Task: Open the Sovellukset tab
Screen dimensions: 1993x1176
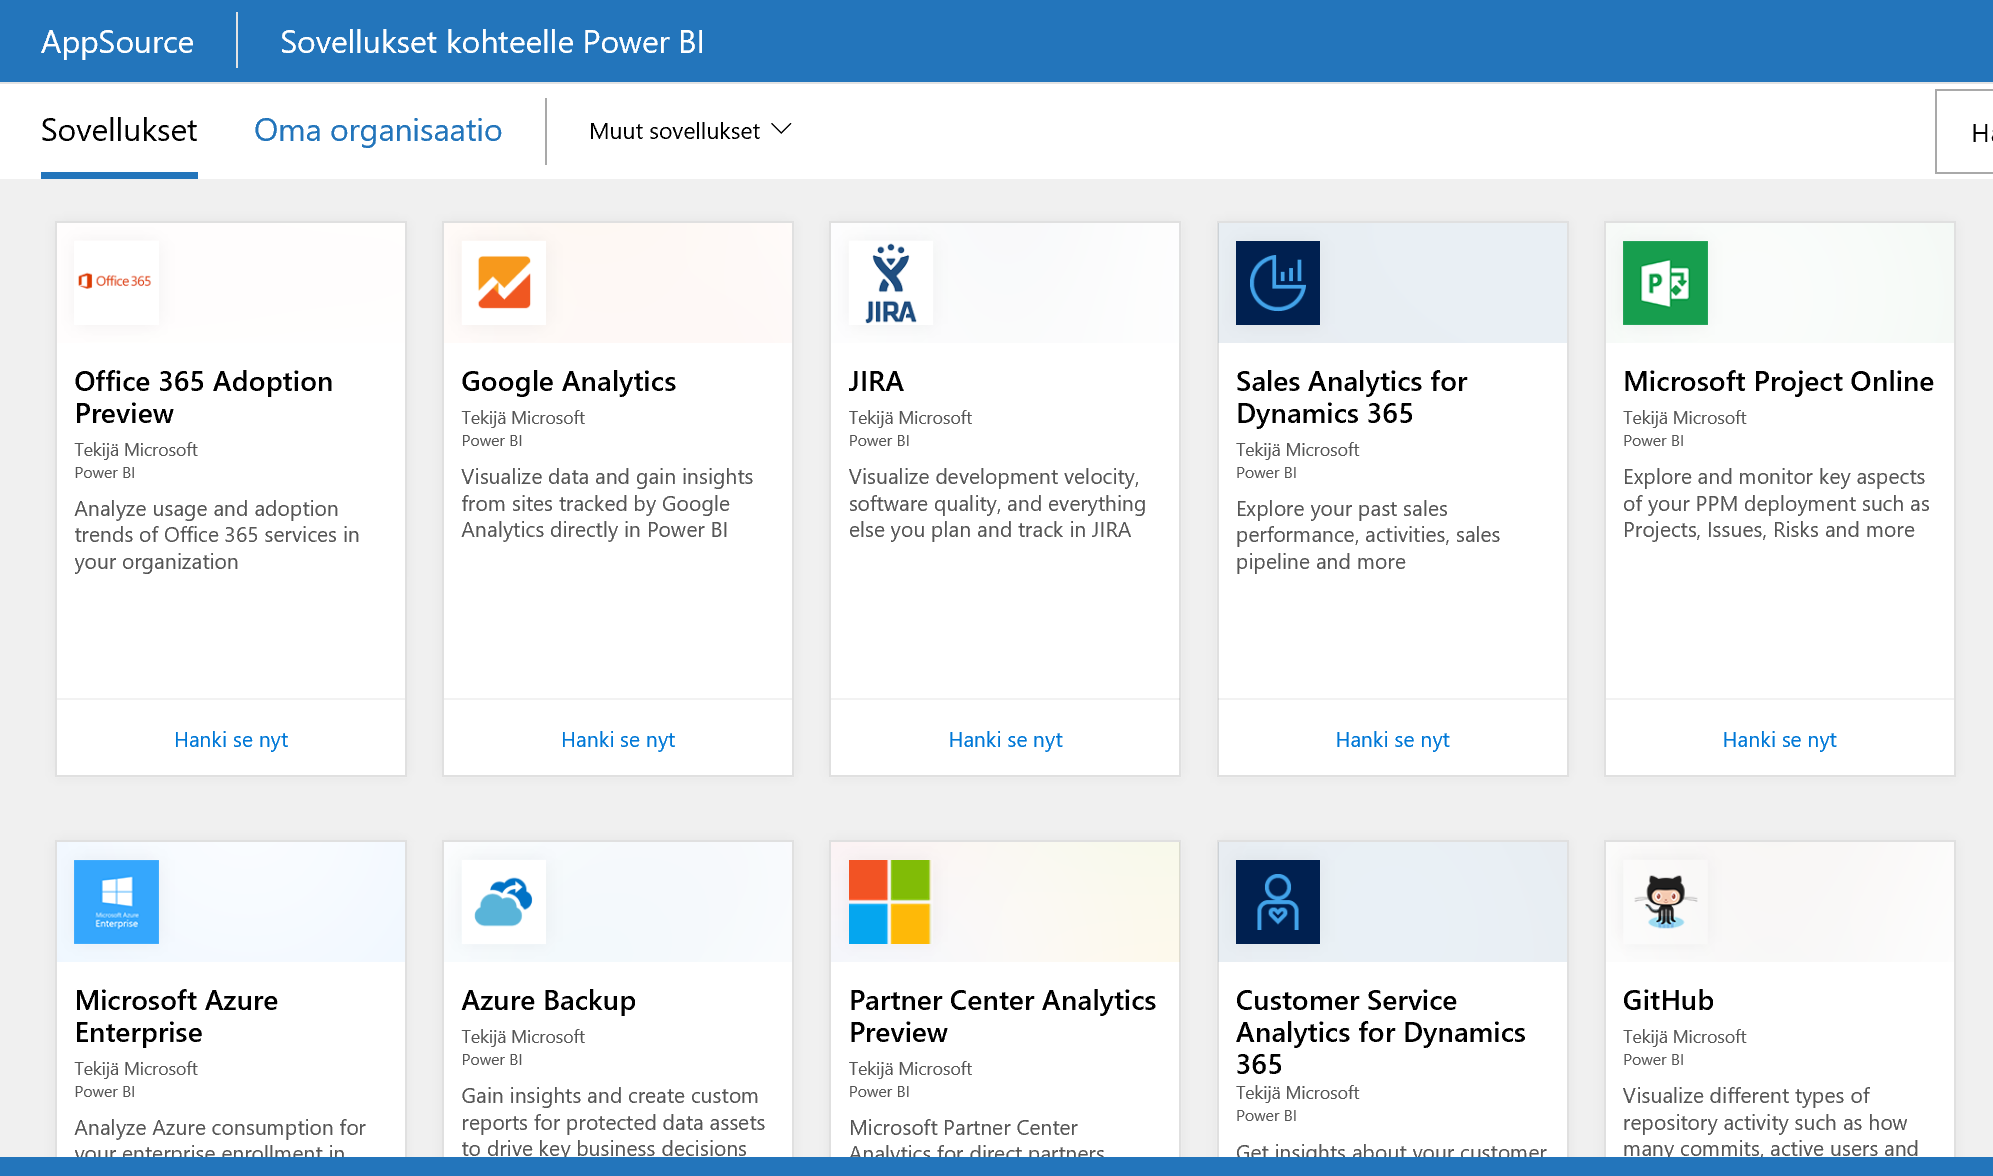Action: [119, 130]
